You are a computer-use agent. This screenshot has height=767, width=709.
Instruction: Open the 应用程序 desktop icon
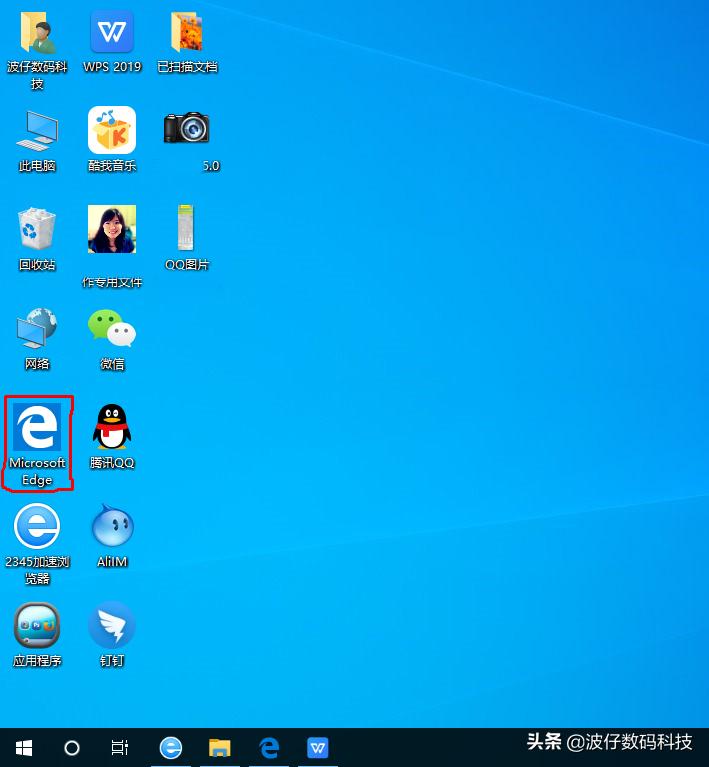[37, 625]
